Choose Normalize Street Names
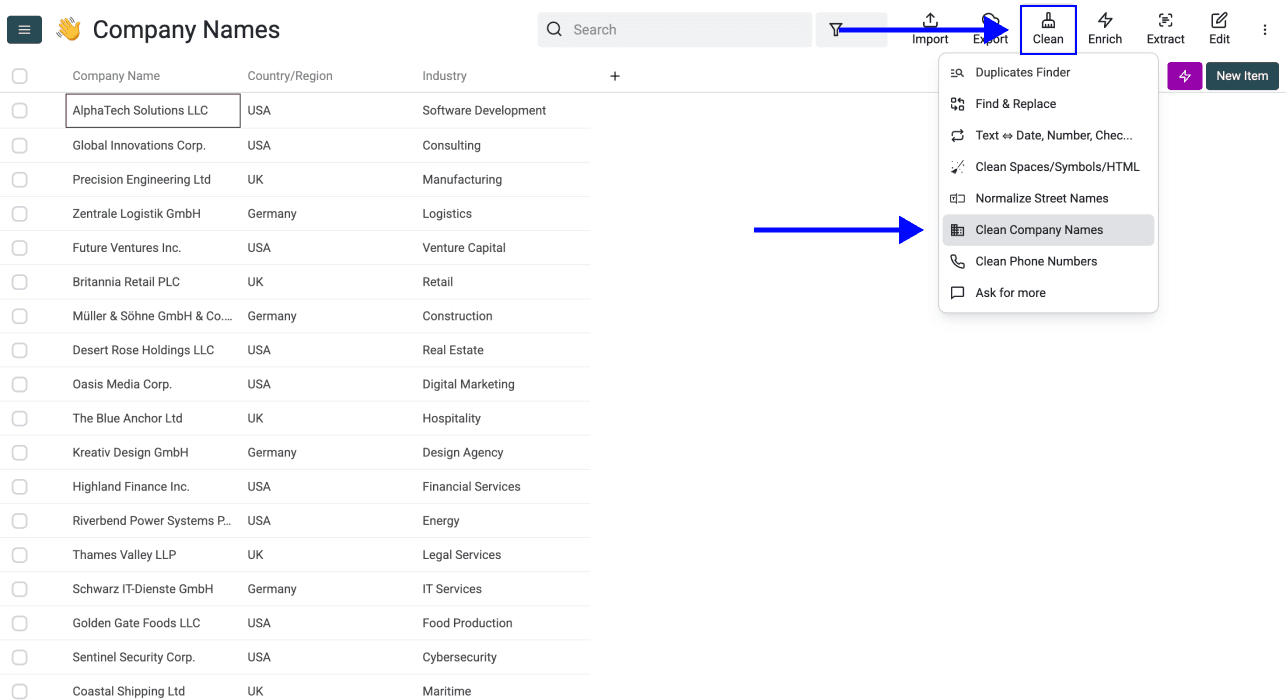Screen dimensions: 1286x700 (1042, 198)
